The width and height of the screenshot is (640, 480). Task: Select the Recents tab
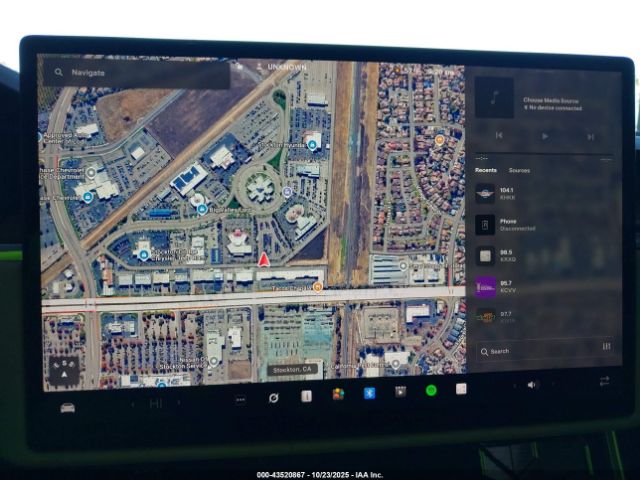click(x=485, y=171)
